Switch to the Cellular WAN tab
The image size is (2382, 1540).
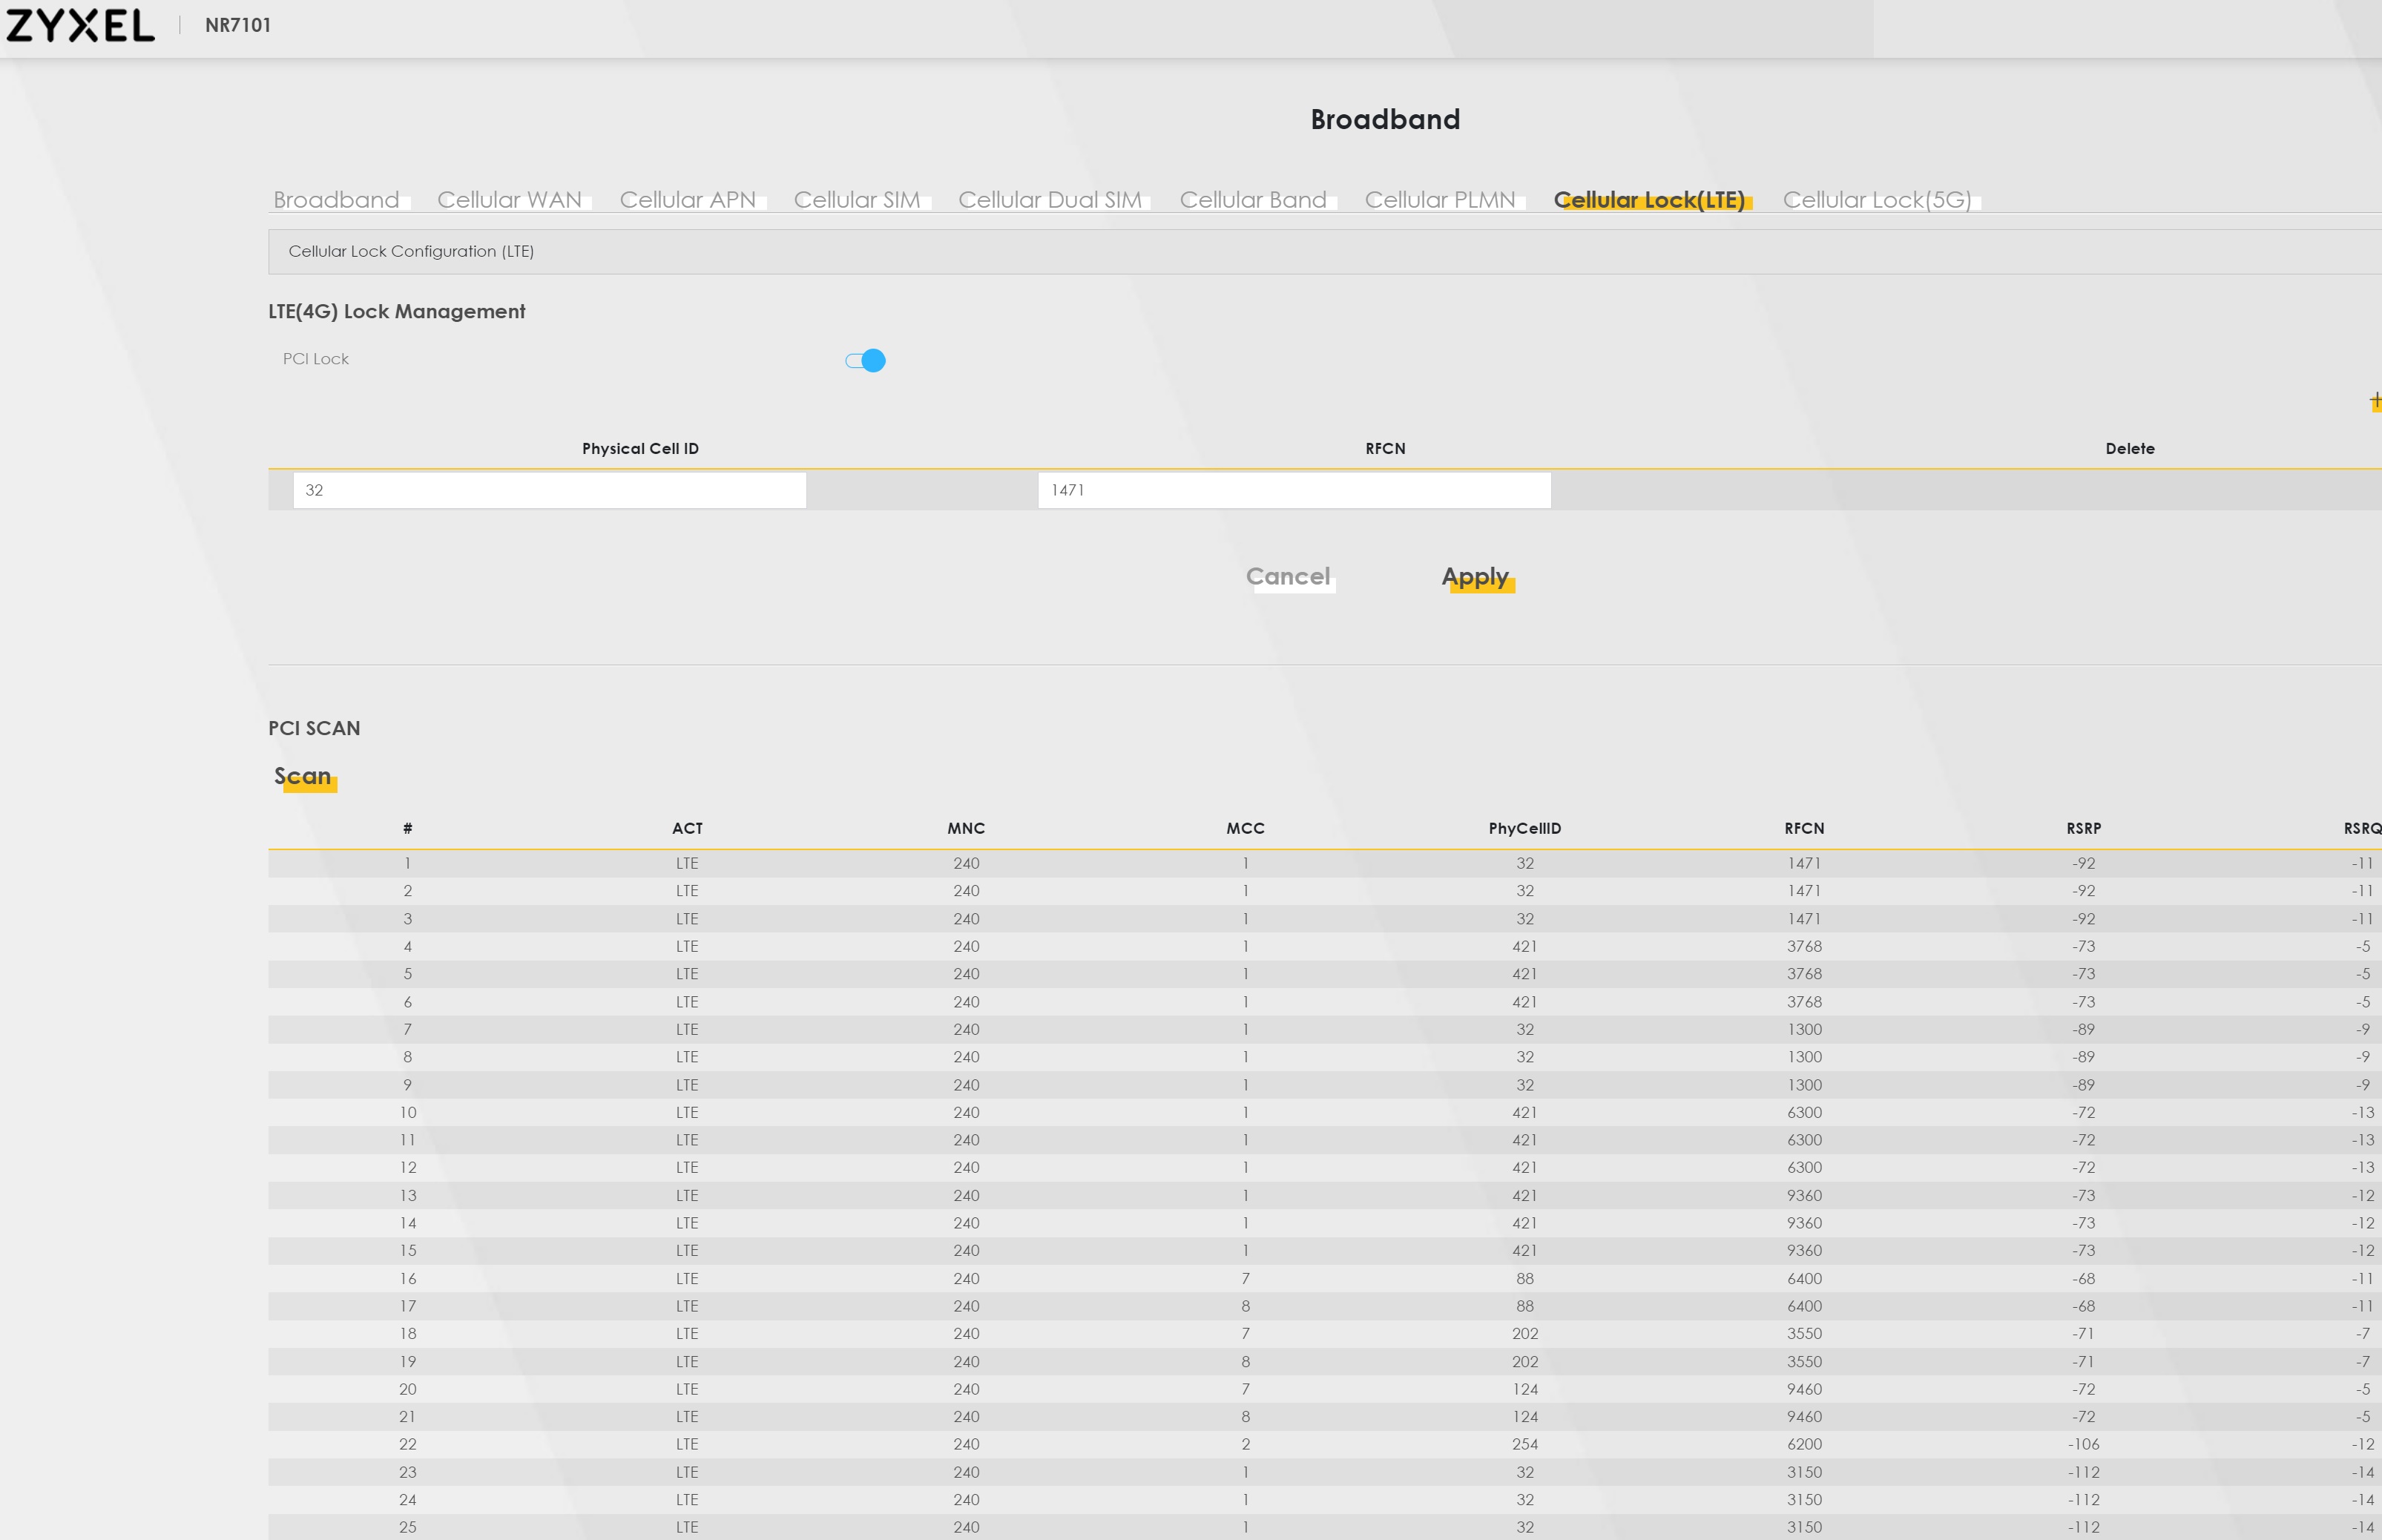coord(509,200)
